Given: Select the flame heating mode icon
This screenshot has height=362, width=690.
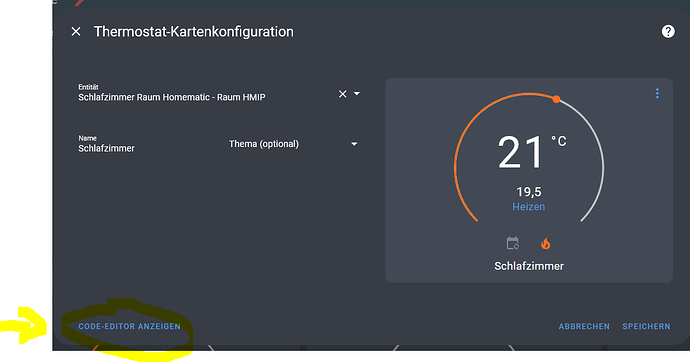Looking at the screenshot, I should (x=546, y=243).
